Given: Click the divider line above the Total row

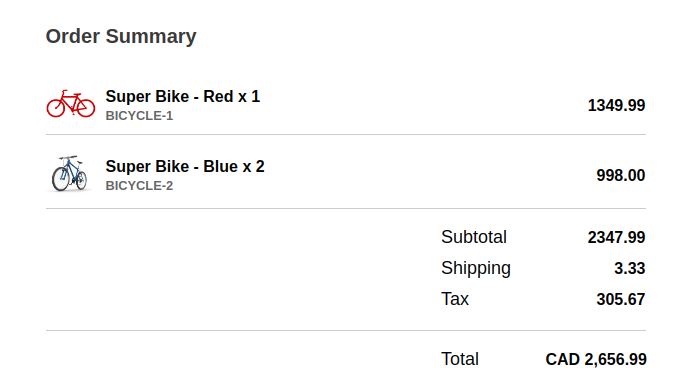Looking at the screenshot, I should [x=346, y=330].
